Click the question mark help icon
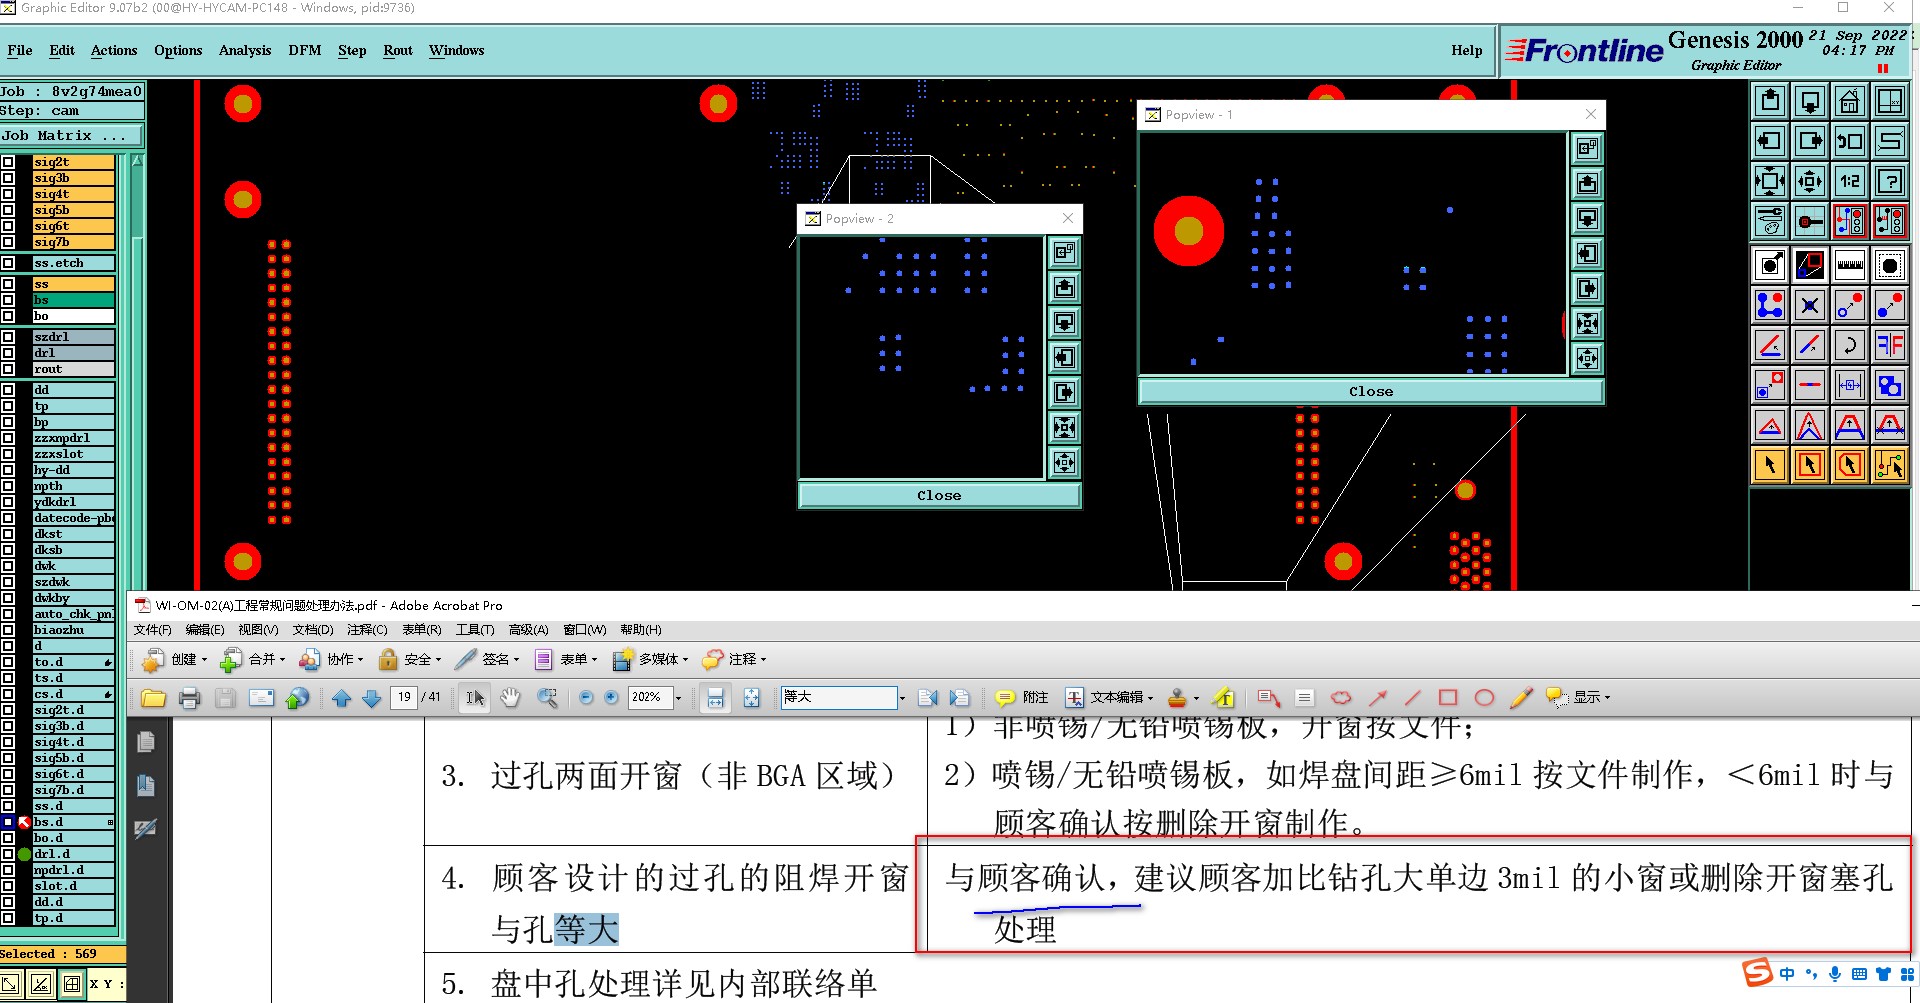 point(1889,181)
